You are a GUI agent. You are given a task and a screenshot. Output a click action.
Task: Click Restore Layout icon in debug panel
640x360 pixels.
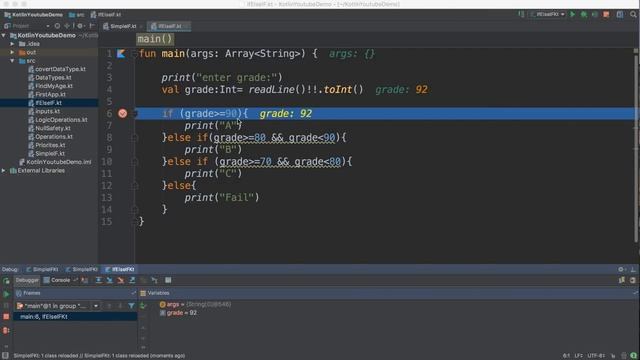click(x=622, y=280)
